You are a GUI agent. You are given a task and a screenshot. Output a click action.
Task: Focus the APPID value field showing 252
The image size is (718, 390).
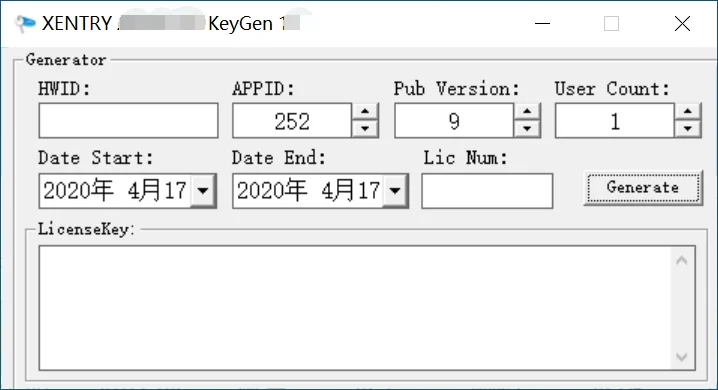coord(292,120)
